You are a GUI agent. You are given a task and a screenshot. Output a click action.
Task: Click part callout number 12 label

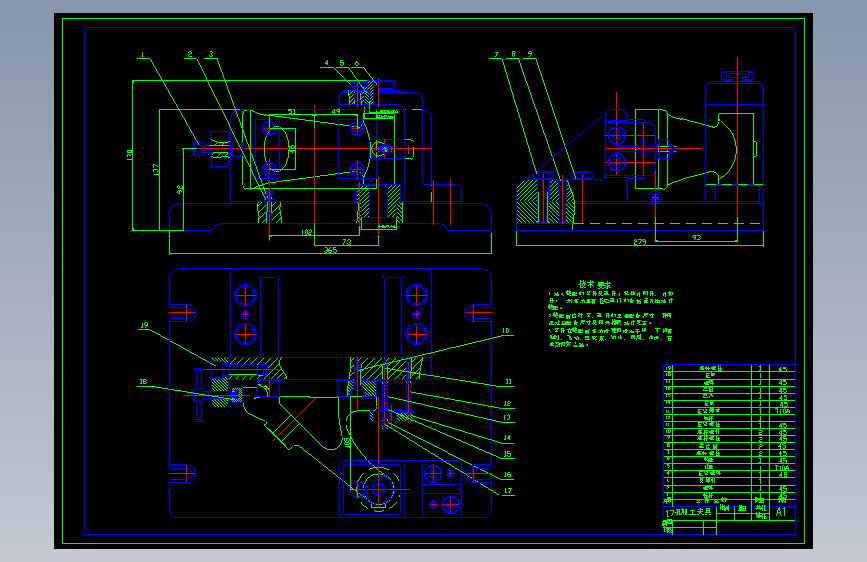pyautogui.click(x=507, y=404)
